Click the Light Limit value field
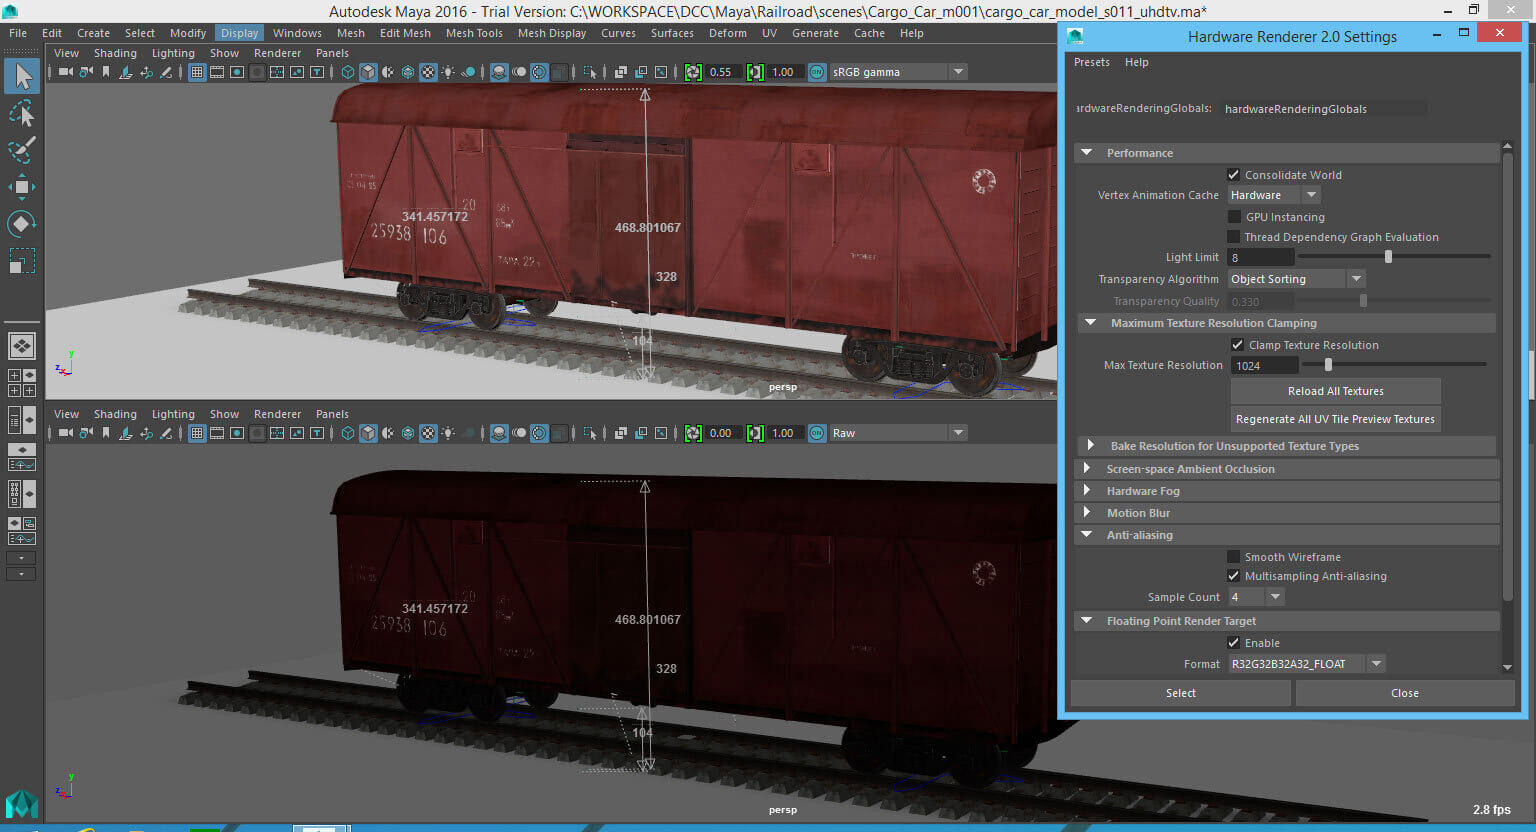 [1260, 257]
